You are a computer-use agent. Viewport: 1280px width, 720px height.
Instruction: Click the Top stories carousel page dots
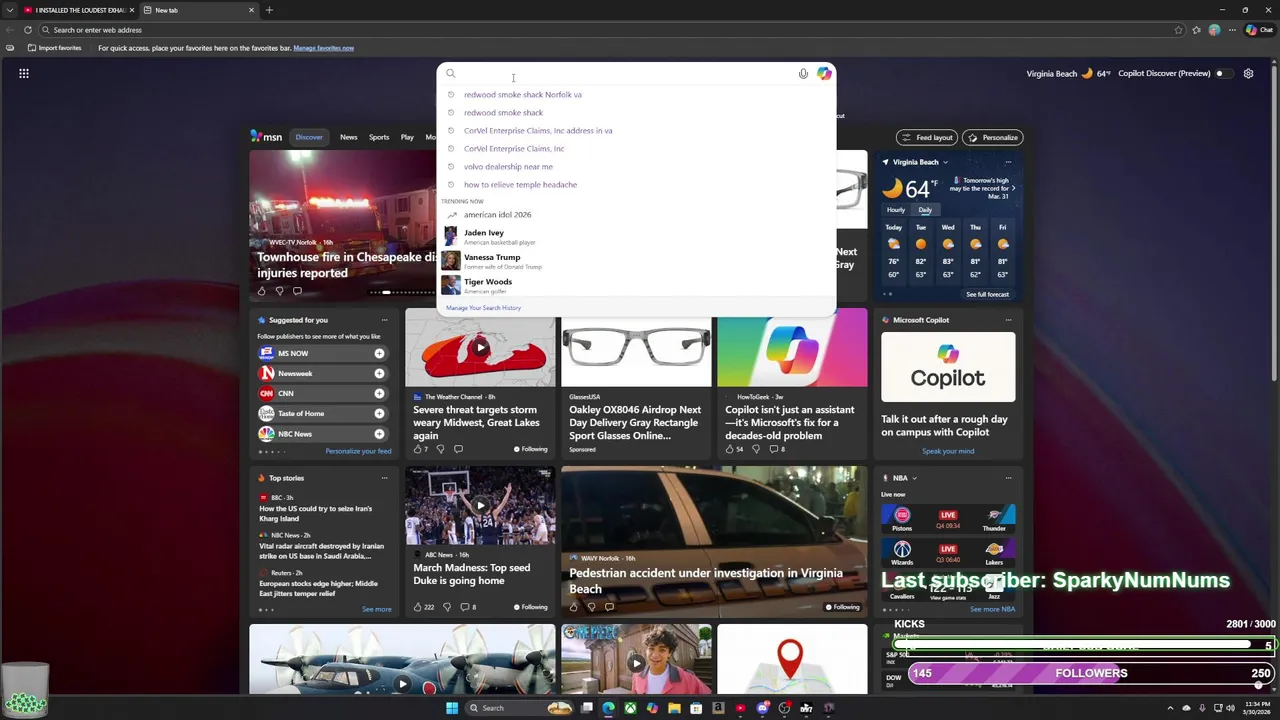click(266, 609)
